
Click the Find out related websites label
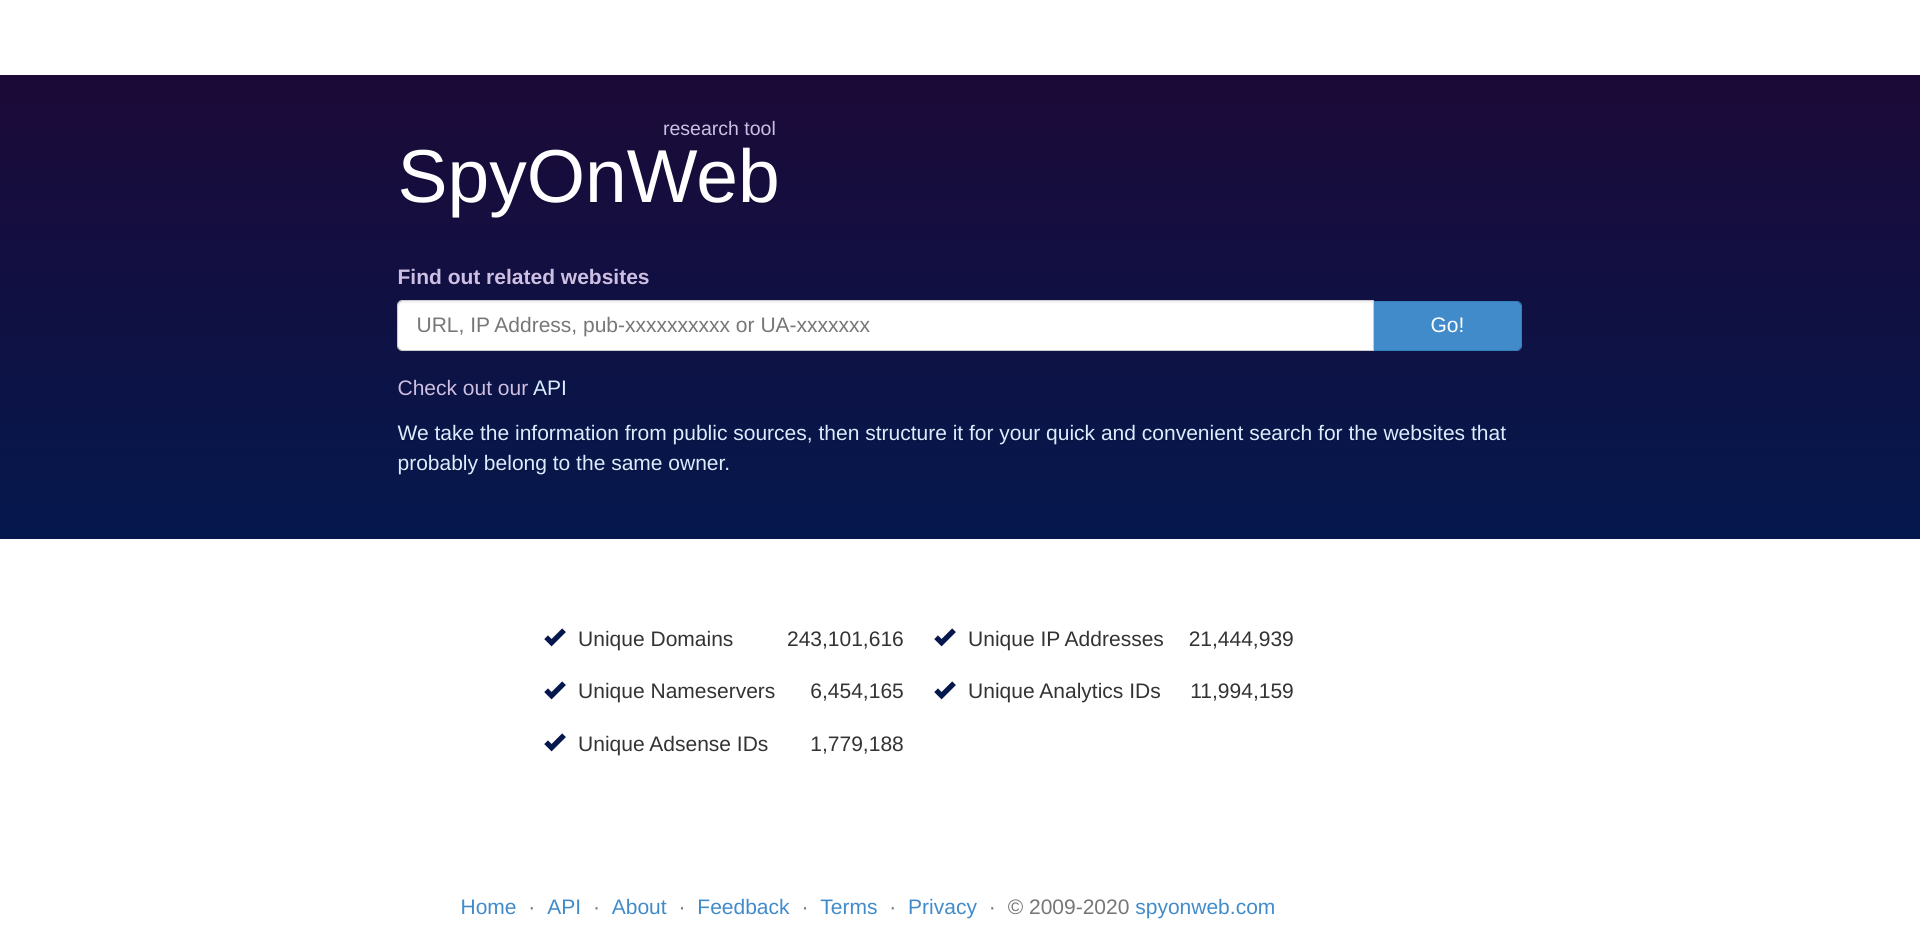tap(523, 277)
